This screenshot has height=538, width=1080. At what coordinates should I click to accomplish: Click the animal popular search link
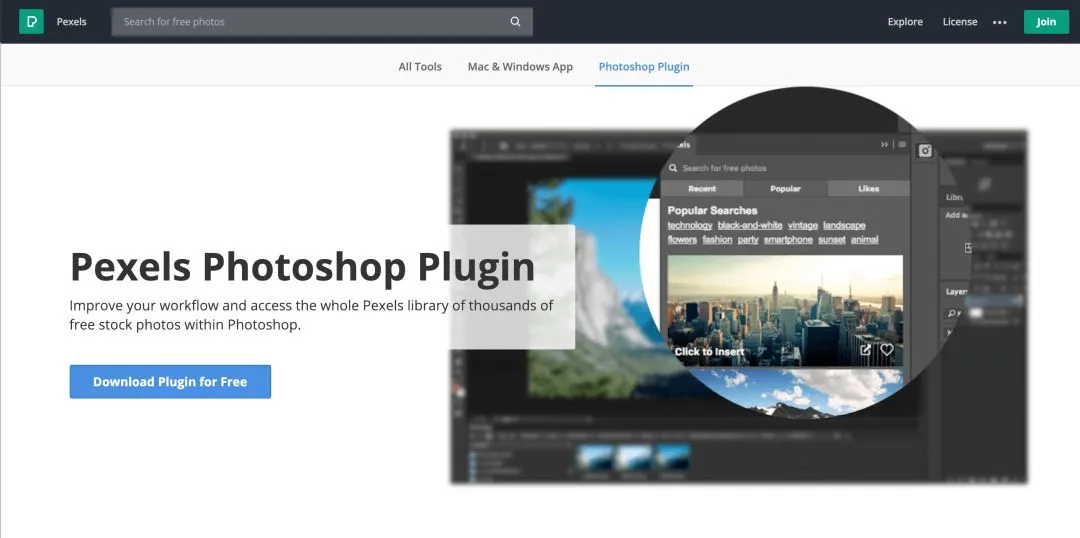[x=864, y=240]
